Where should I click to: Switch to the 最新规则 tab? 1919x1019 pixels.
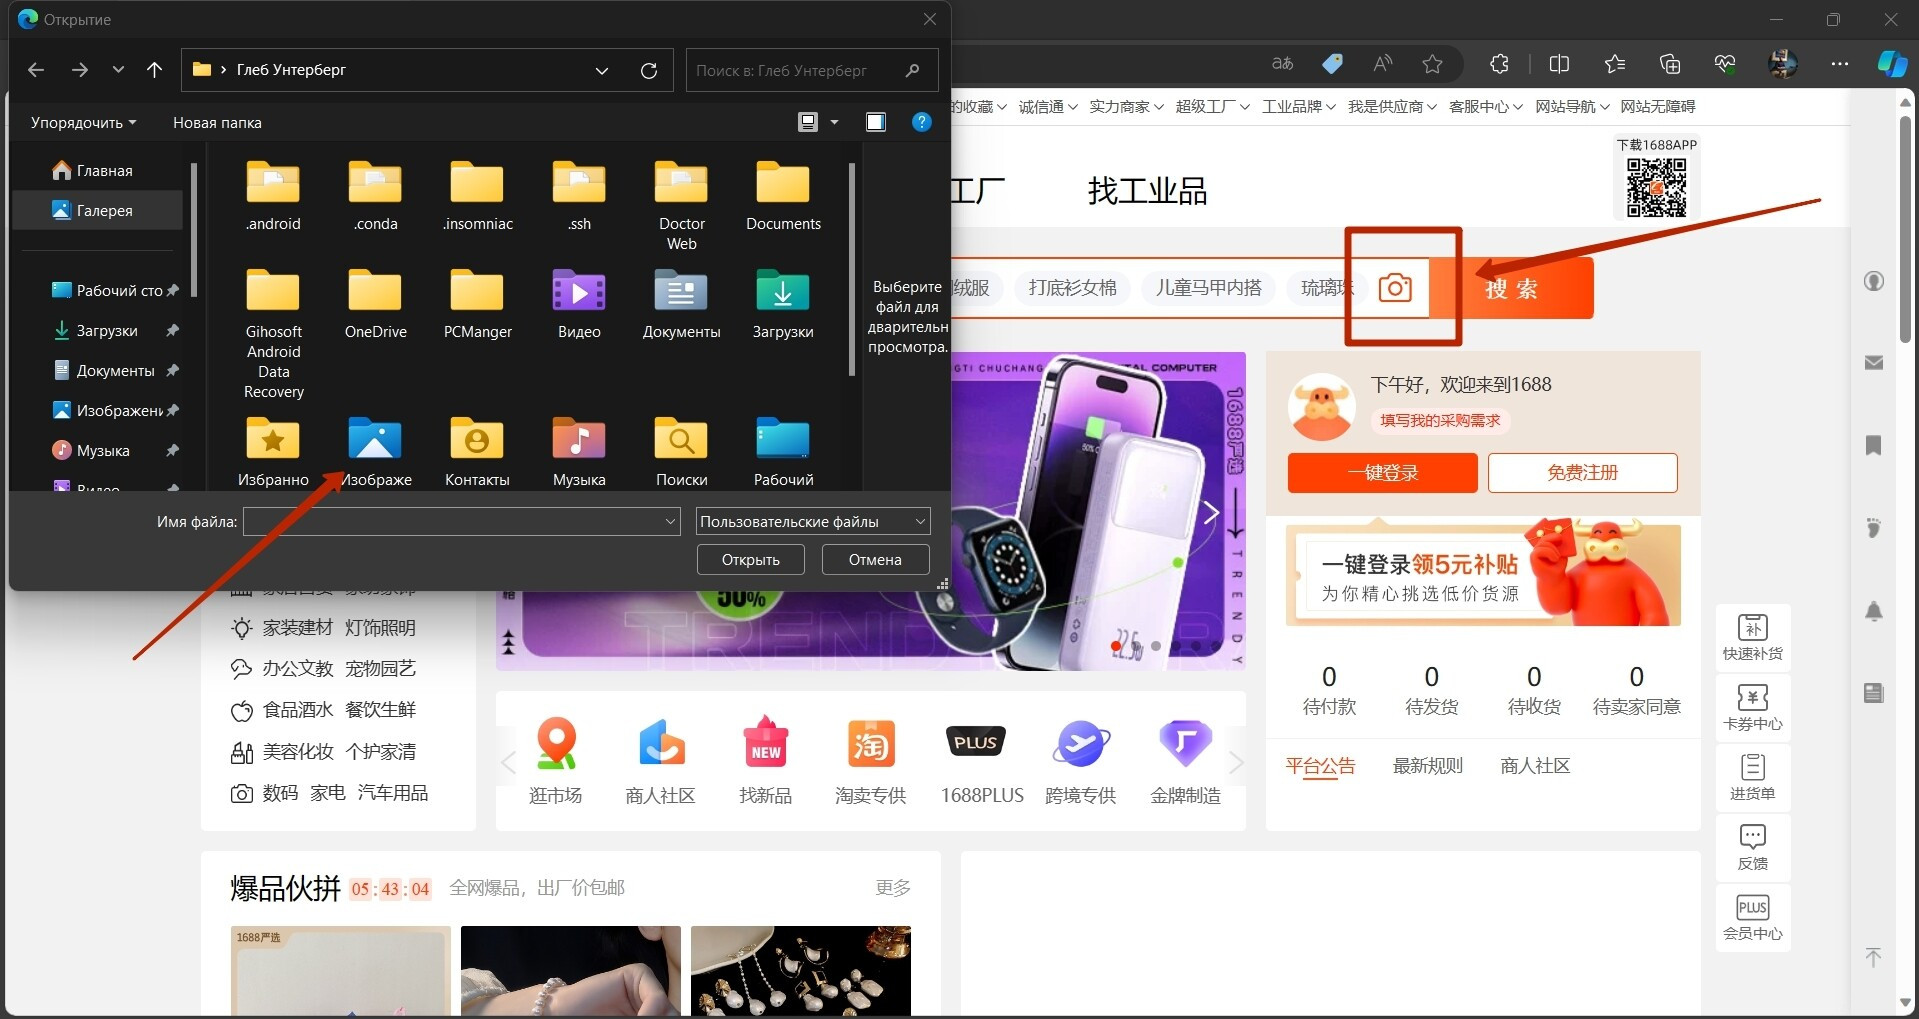click(x=1428, y=766)
